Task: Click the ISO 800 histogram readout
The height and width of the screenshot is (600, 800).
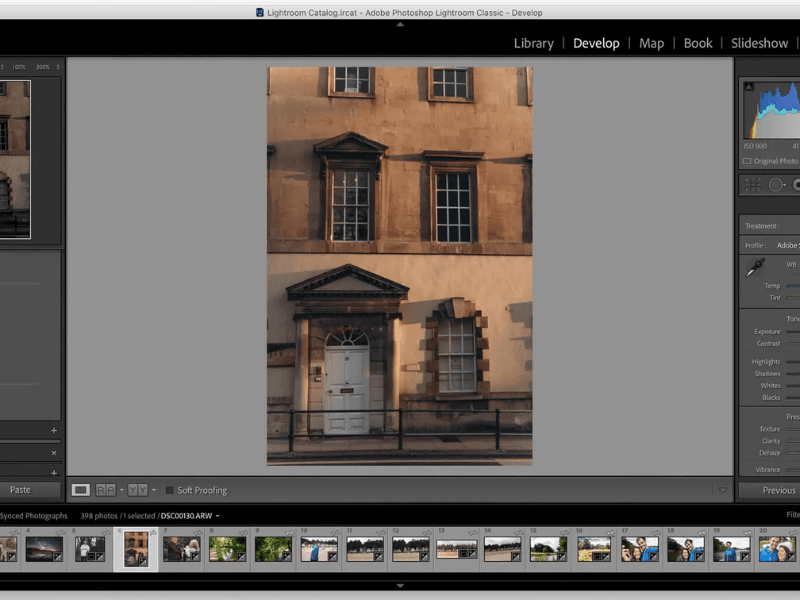Action: (x=755, y=146)
